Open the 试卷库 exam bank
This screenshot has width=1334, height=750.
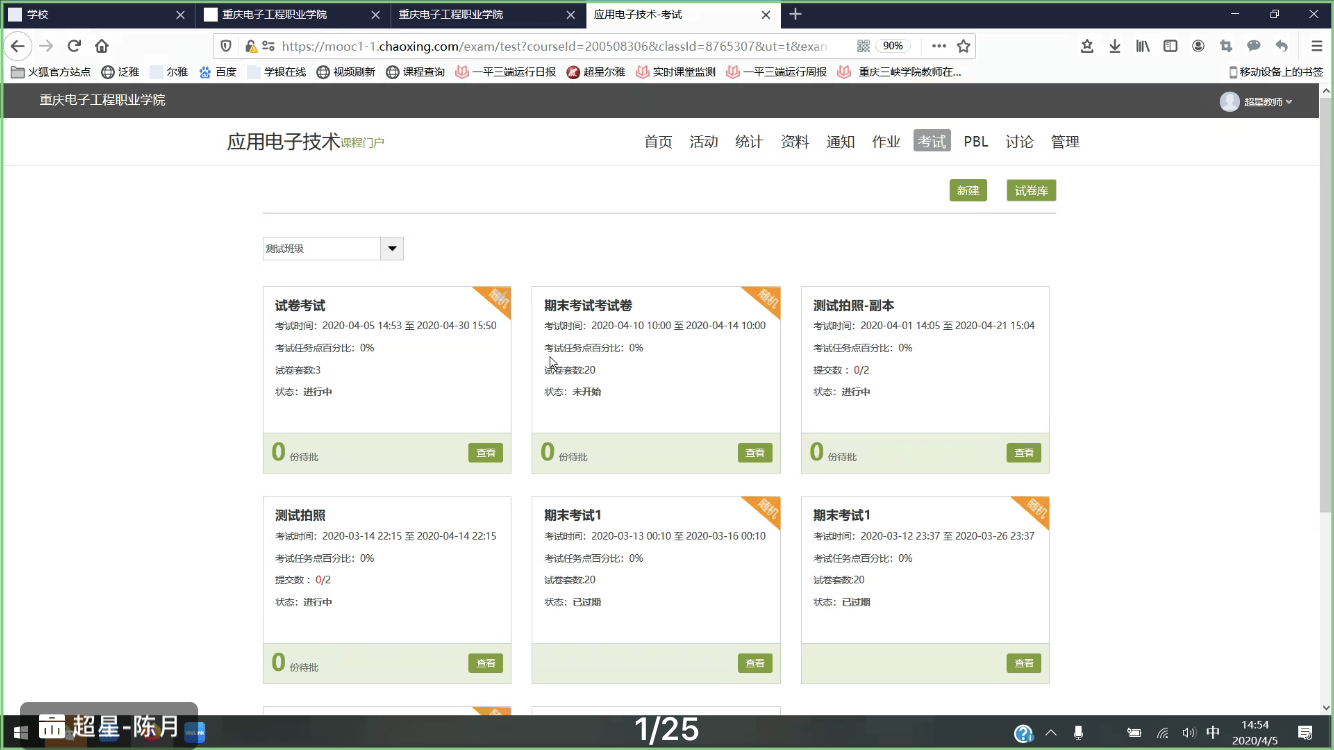(1030, 190)
